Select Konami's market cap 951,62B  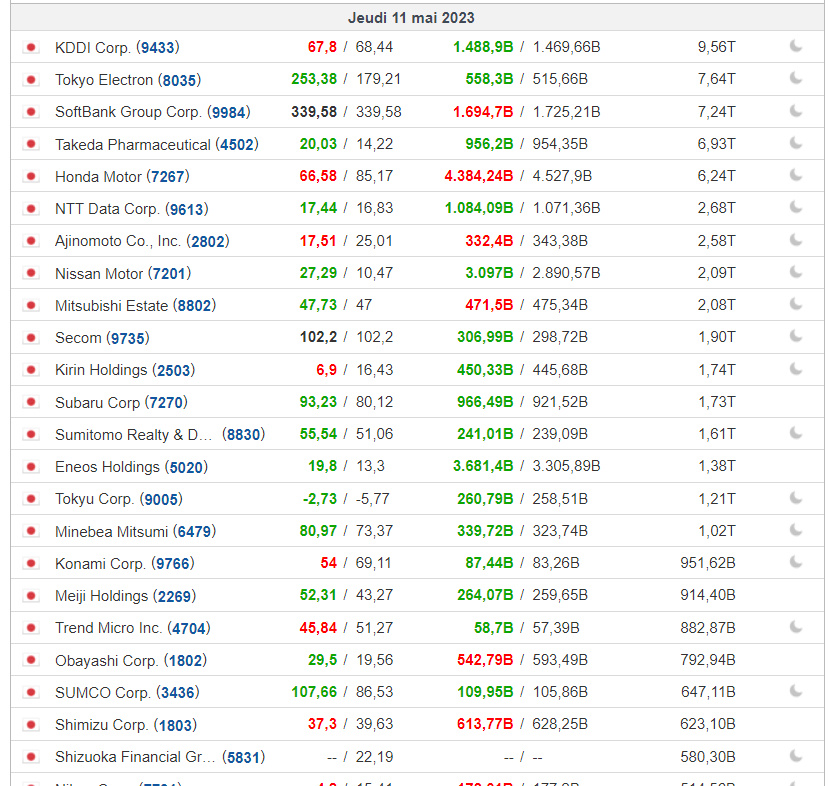tap(708, 563)
